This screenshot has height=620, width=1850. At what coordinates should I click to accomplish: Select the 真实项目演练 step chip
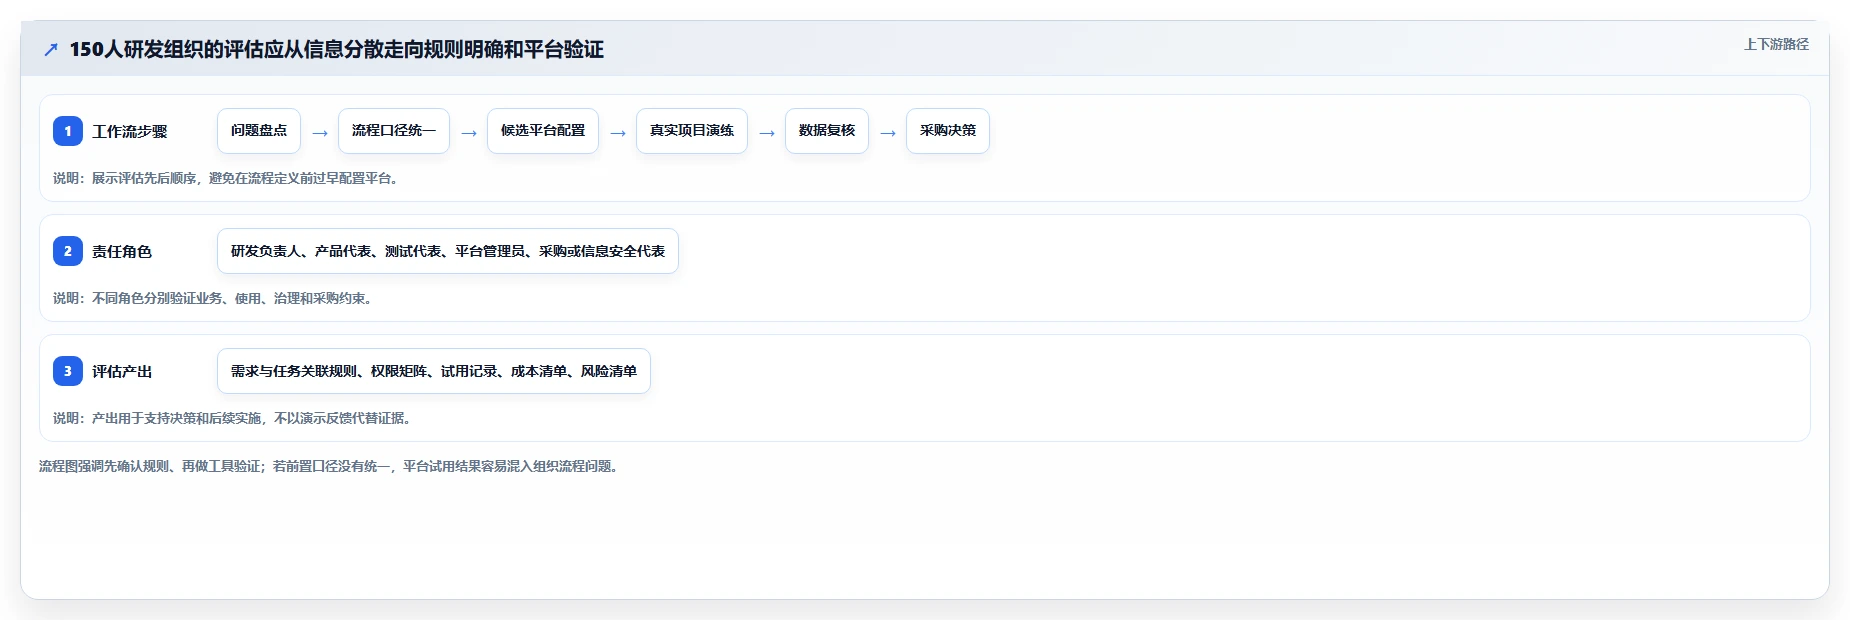[x=692, y=131]
